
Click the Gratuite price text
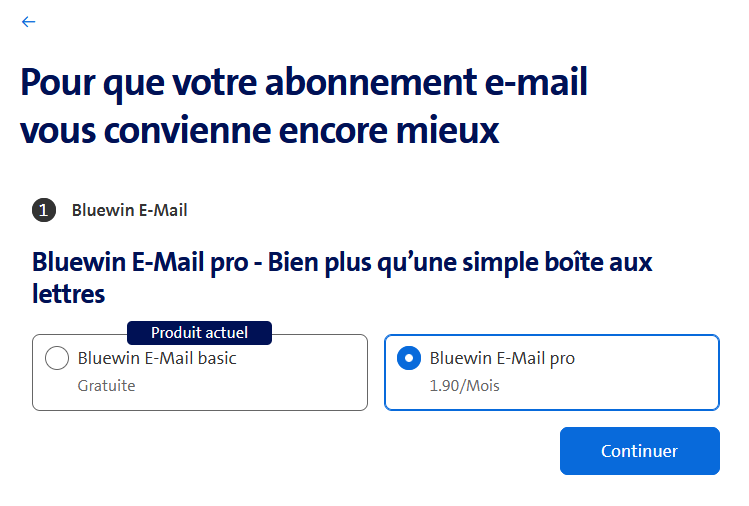(x=106, y=385)
